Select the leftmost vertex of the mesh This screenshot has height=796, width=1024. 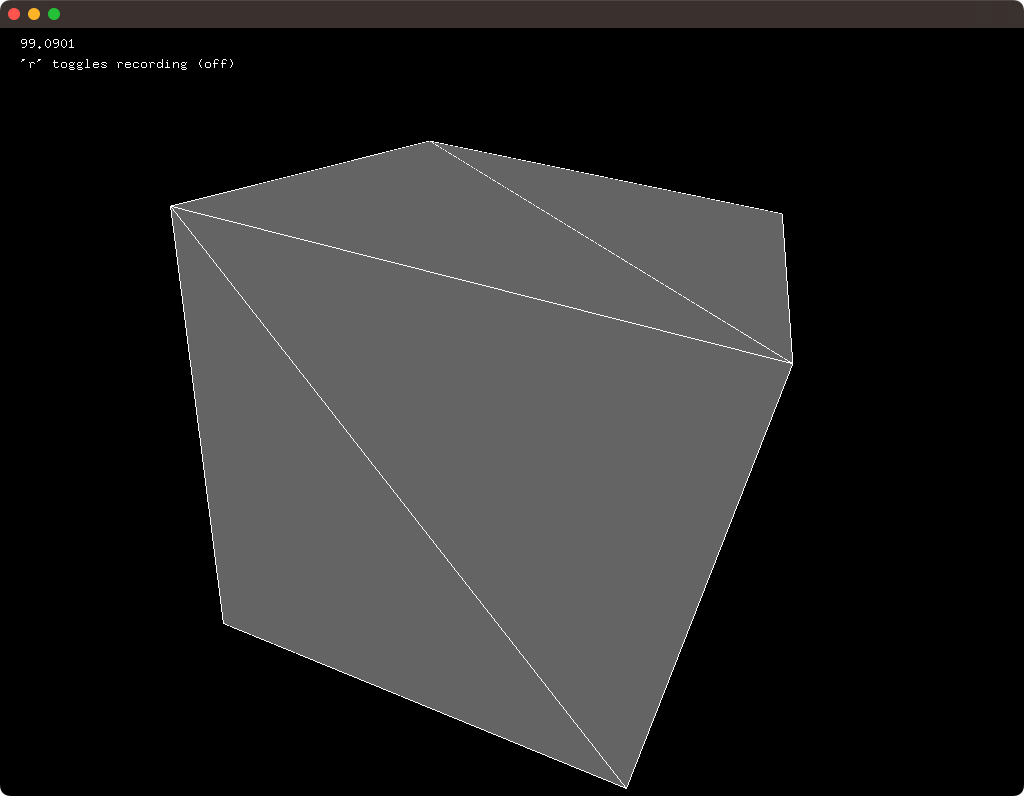pyautogui.click(x=172, y=207)
